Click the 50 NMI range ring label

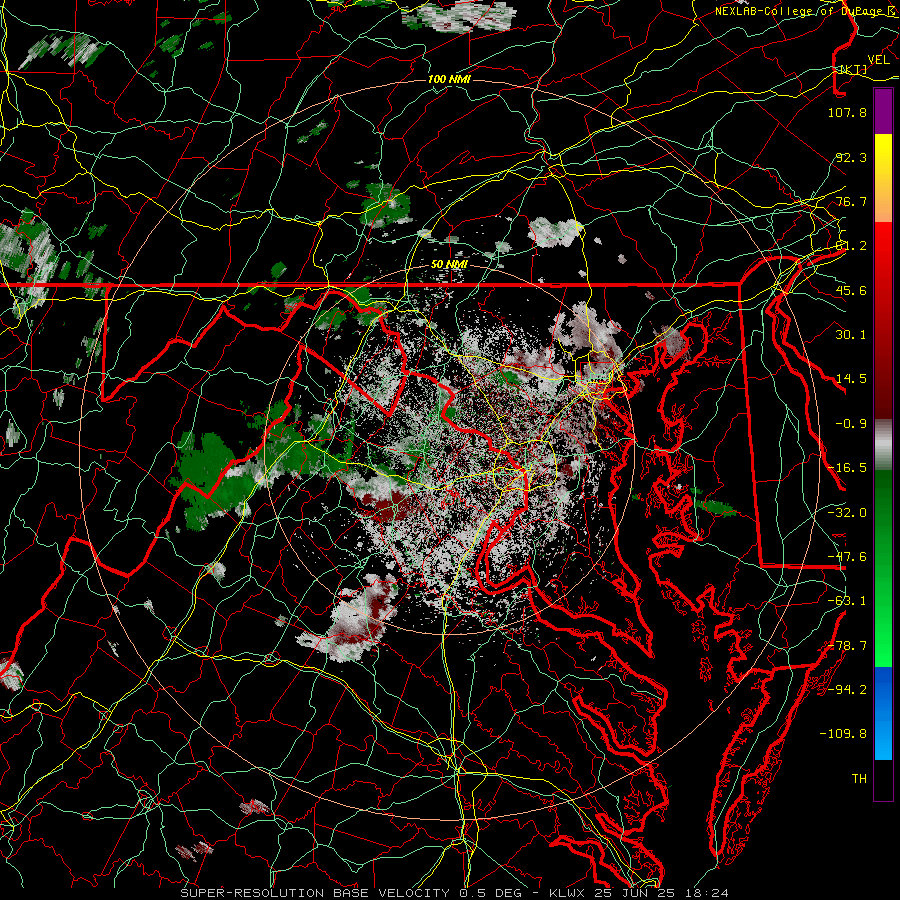[449, 264]
